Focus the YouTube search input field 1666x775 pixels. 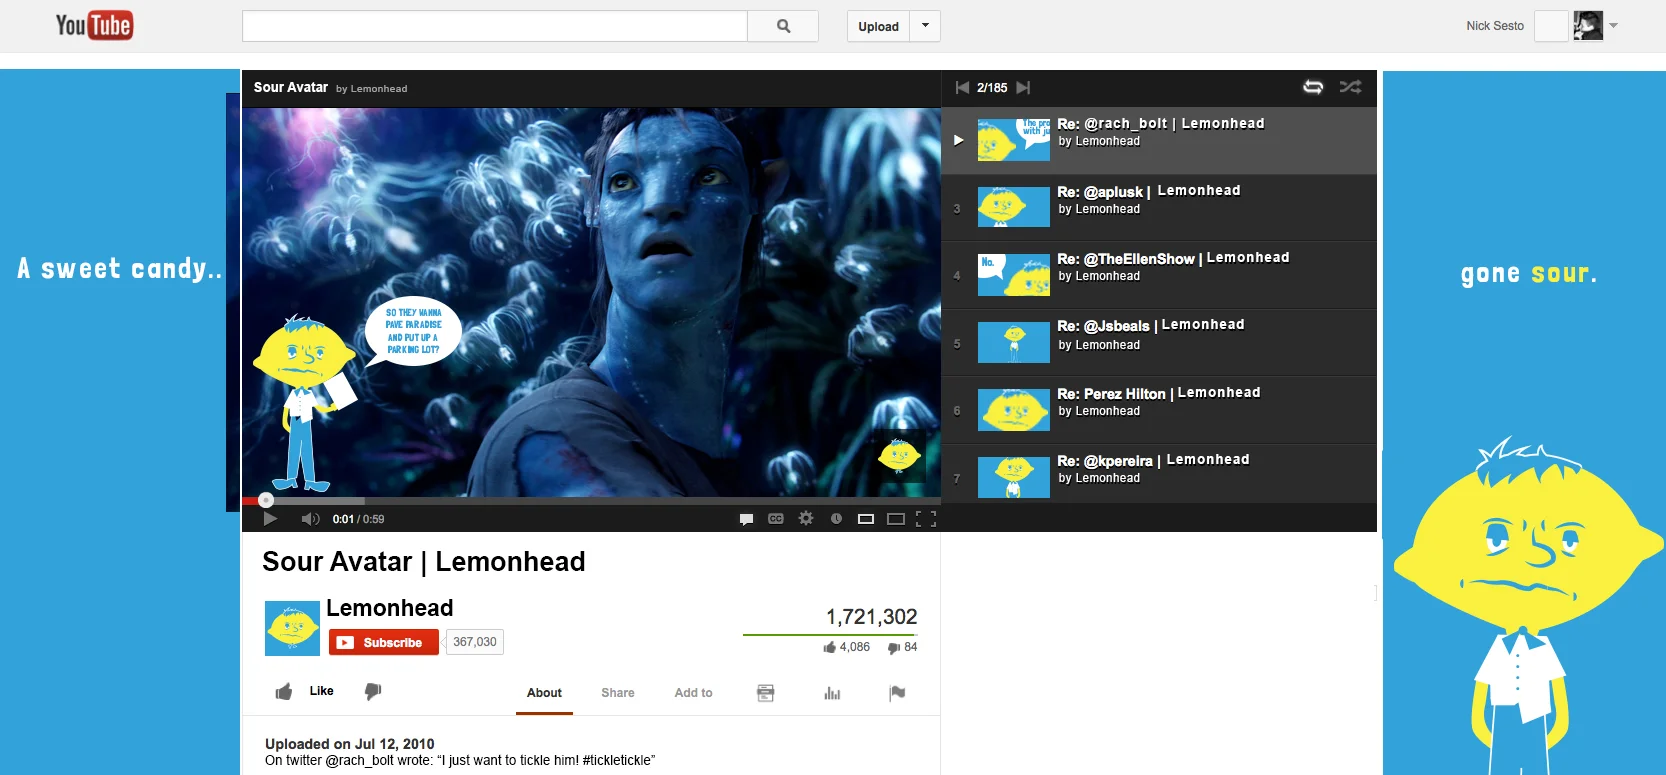(x=495, y=26)
